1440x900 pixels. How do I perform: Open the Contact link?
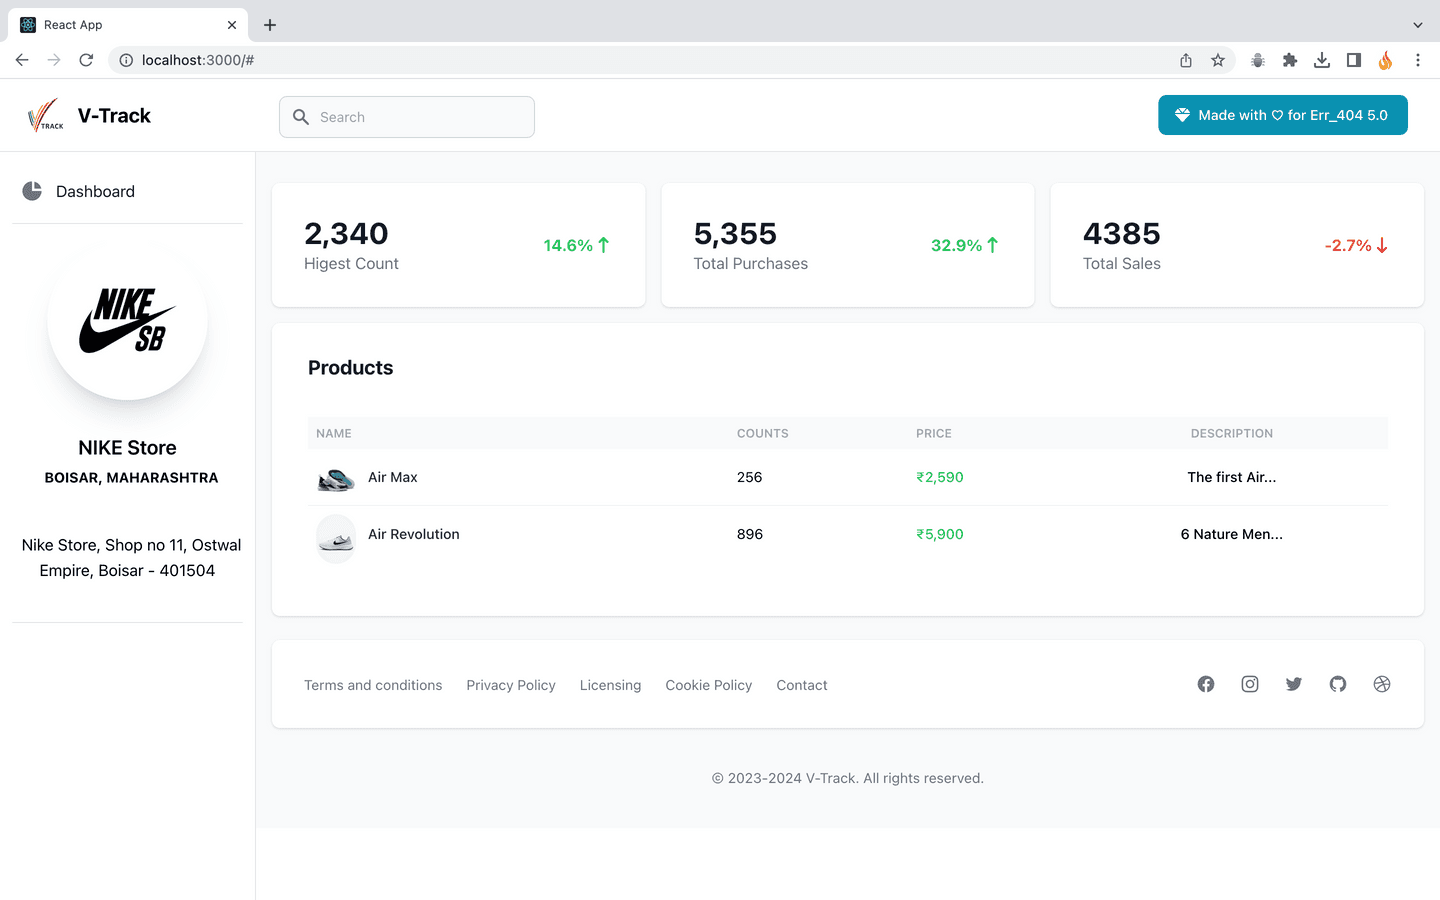point(802,685)
